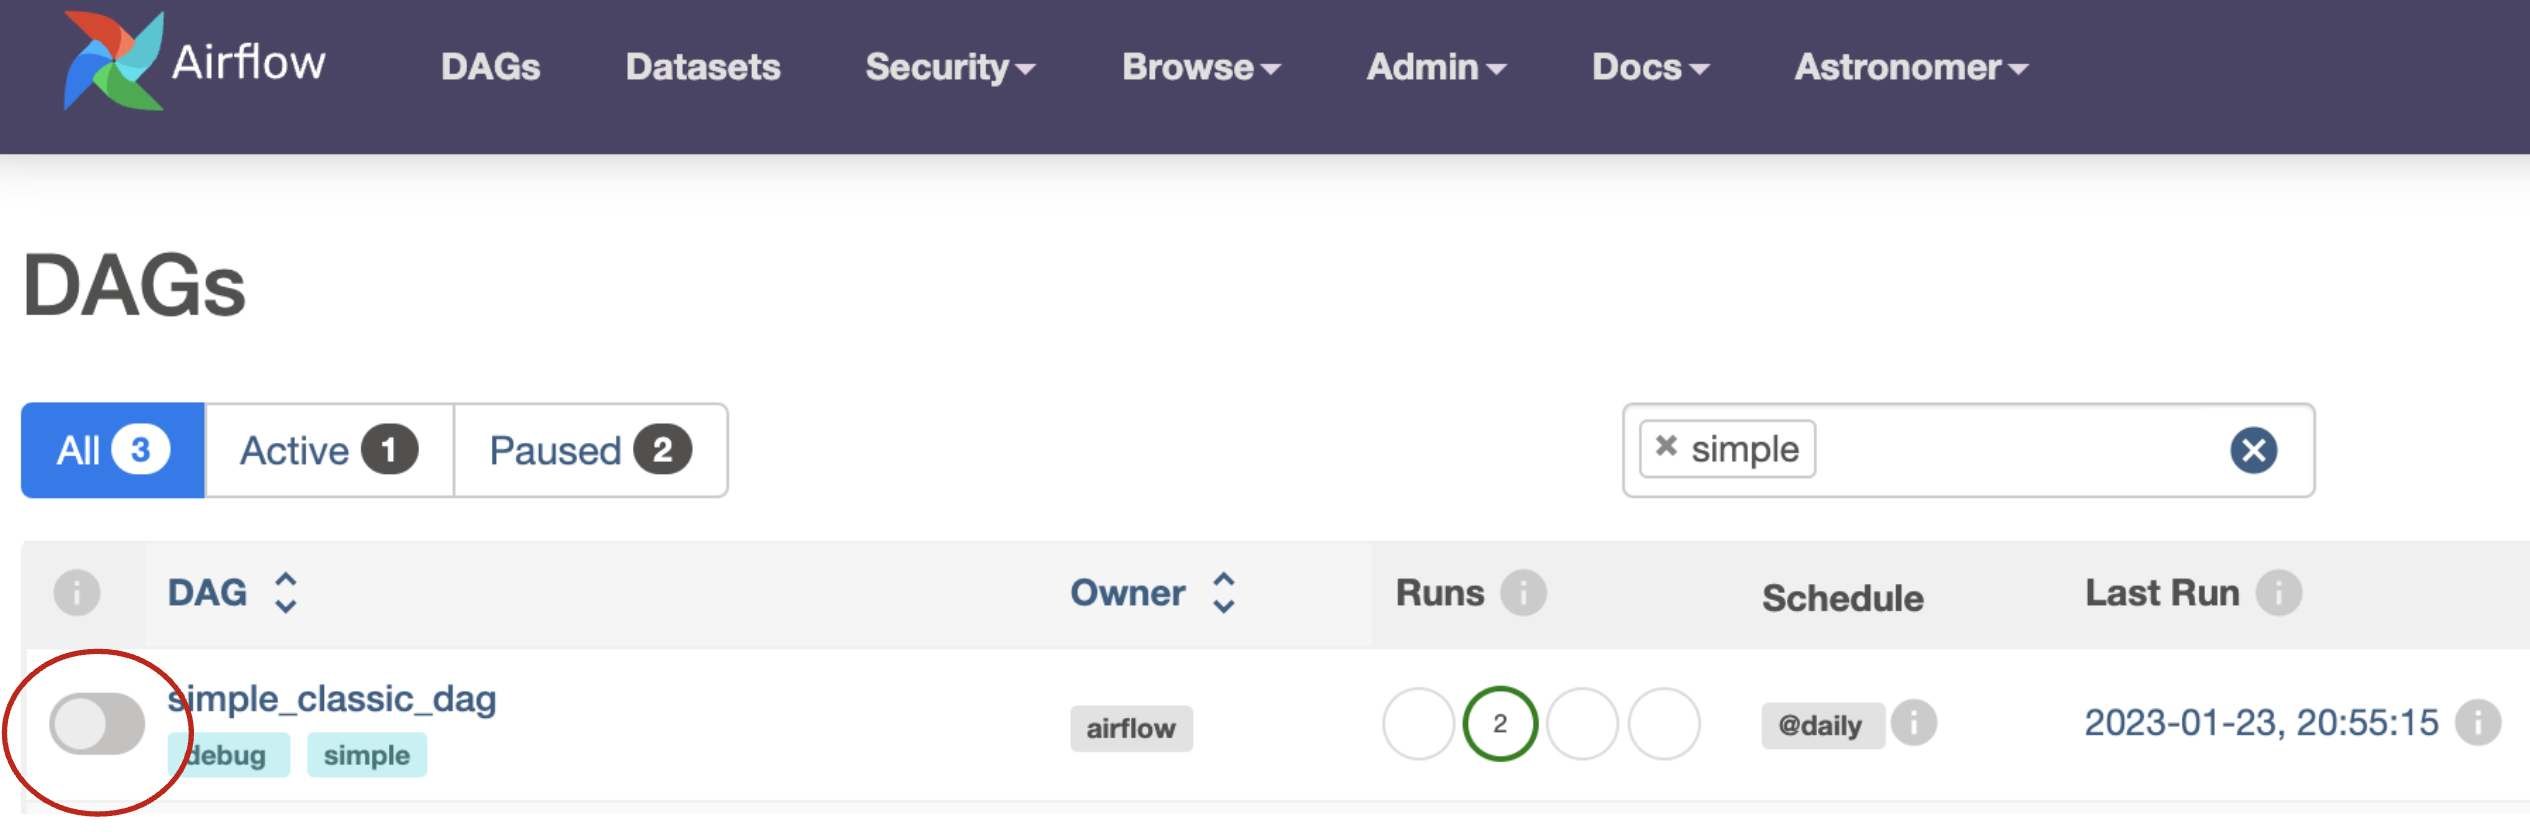Click the Airflow pinwheel logo
Image resolution: width=2530 pixels, height=836 pixels.
pos(113,62)
